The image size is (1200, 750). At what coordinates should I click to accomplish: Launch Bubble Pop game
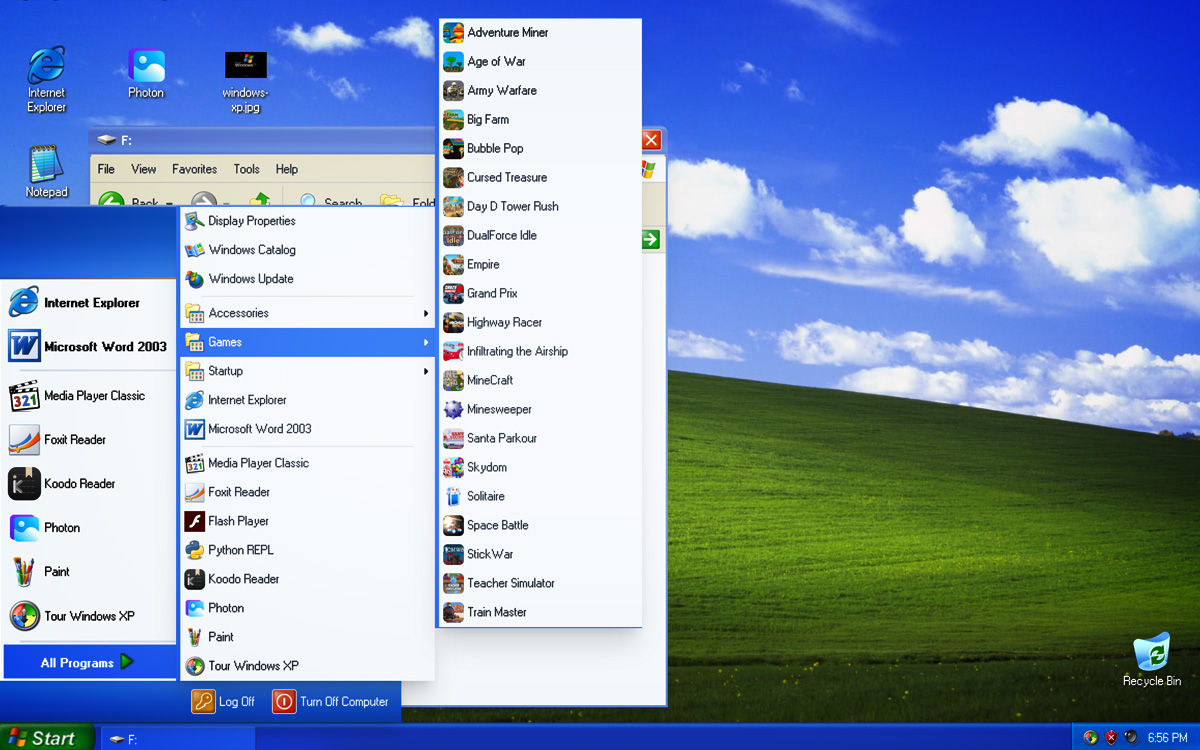point(539,149)
